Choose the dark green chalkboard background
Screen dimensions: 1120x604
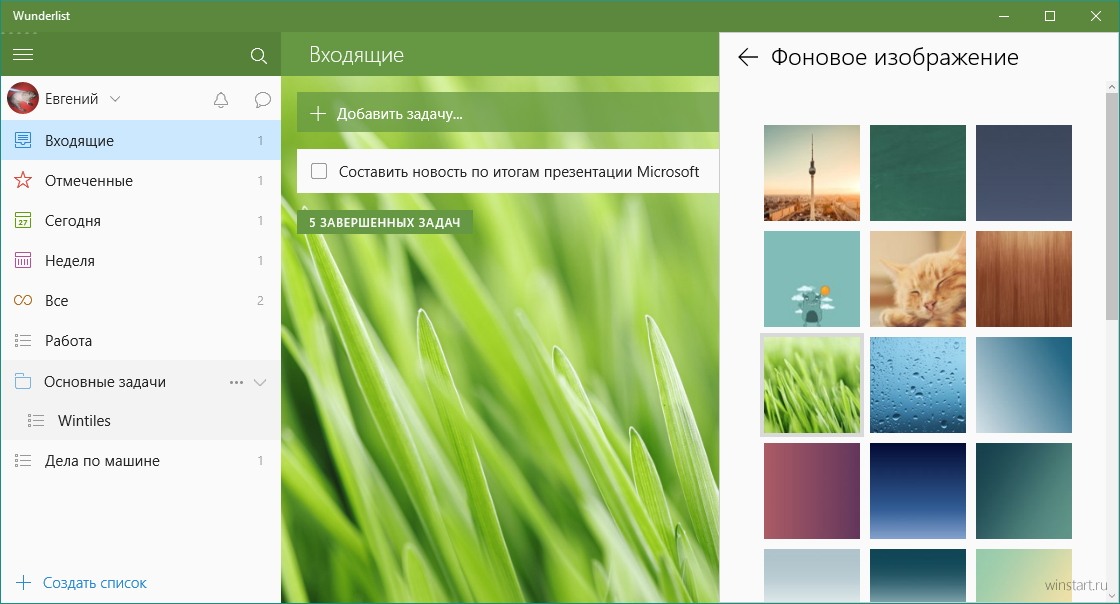tap(918, 173)
